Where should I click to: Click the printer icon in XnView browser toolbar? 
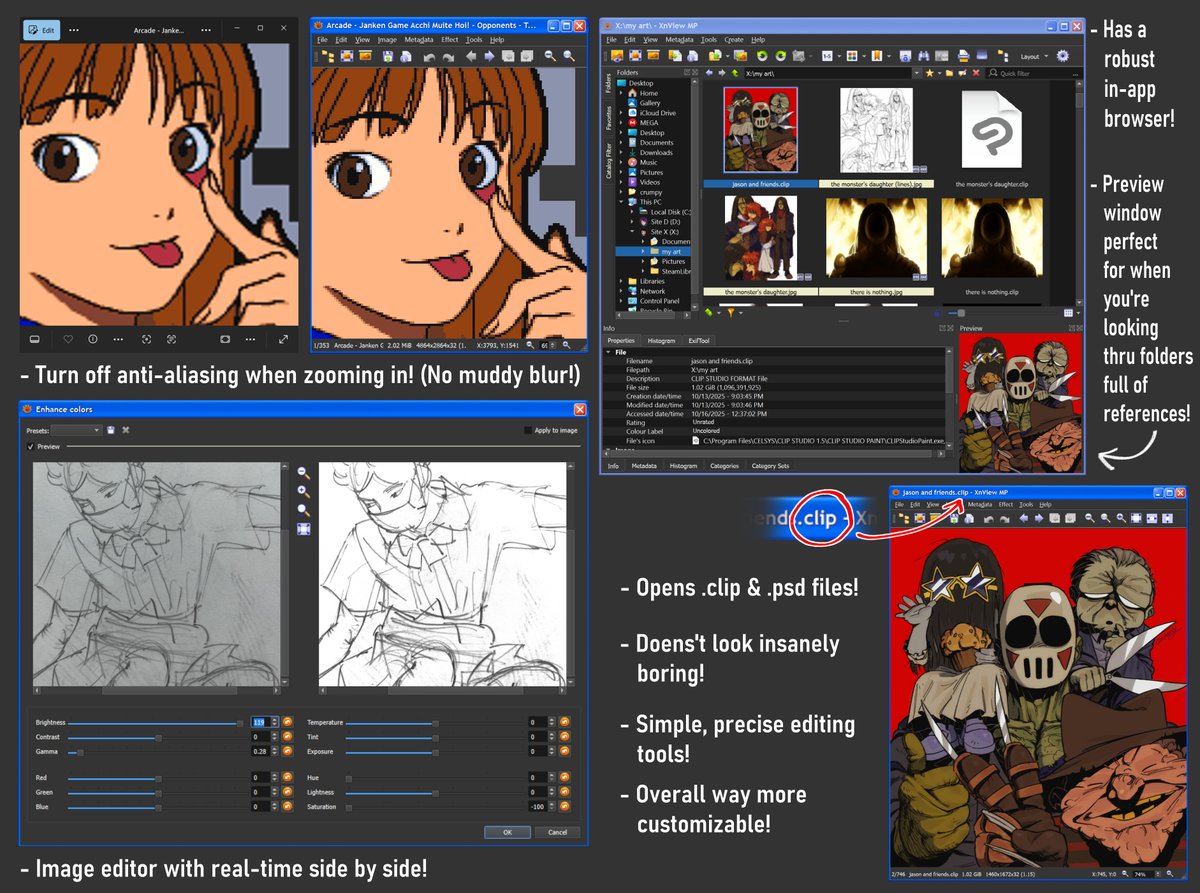click(962, 56)
